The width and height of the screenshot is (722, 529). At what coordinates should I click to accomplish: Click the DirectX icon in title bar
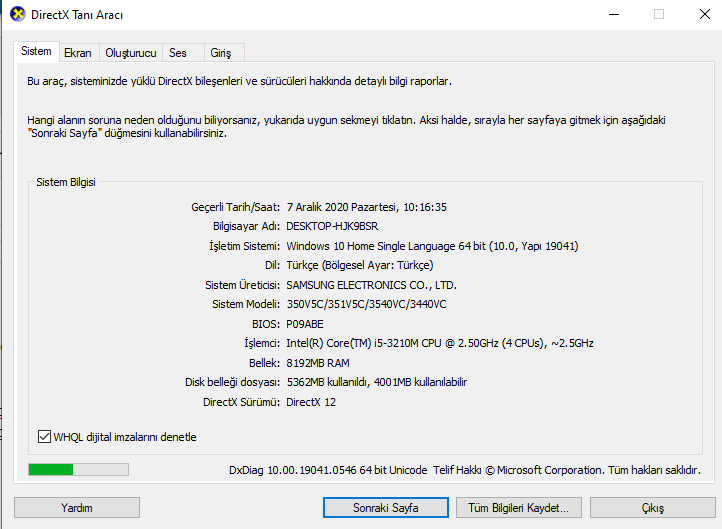pos(18,15)
